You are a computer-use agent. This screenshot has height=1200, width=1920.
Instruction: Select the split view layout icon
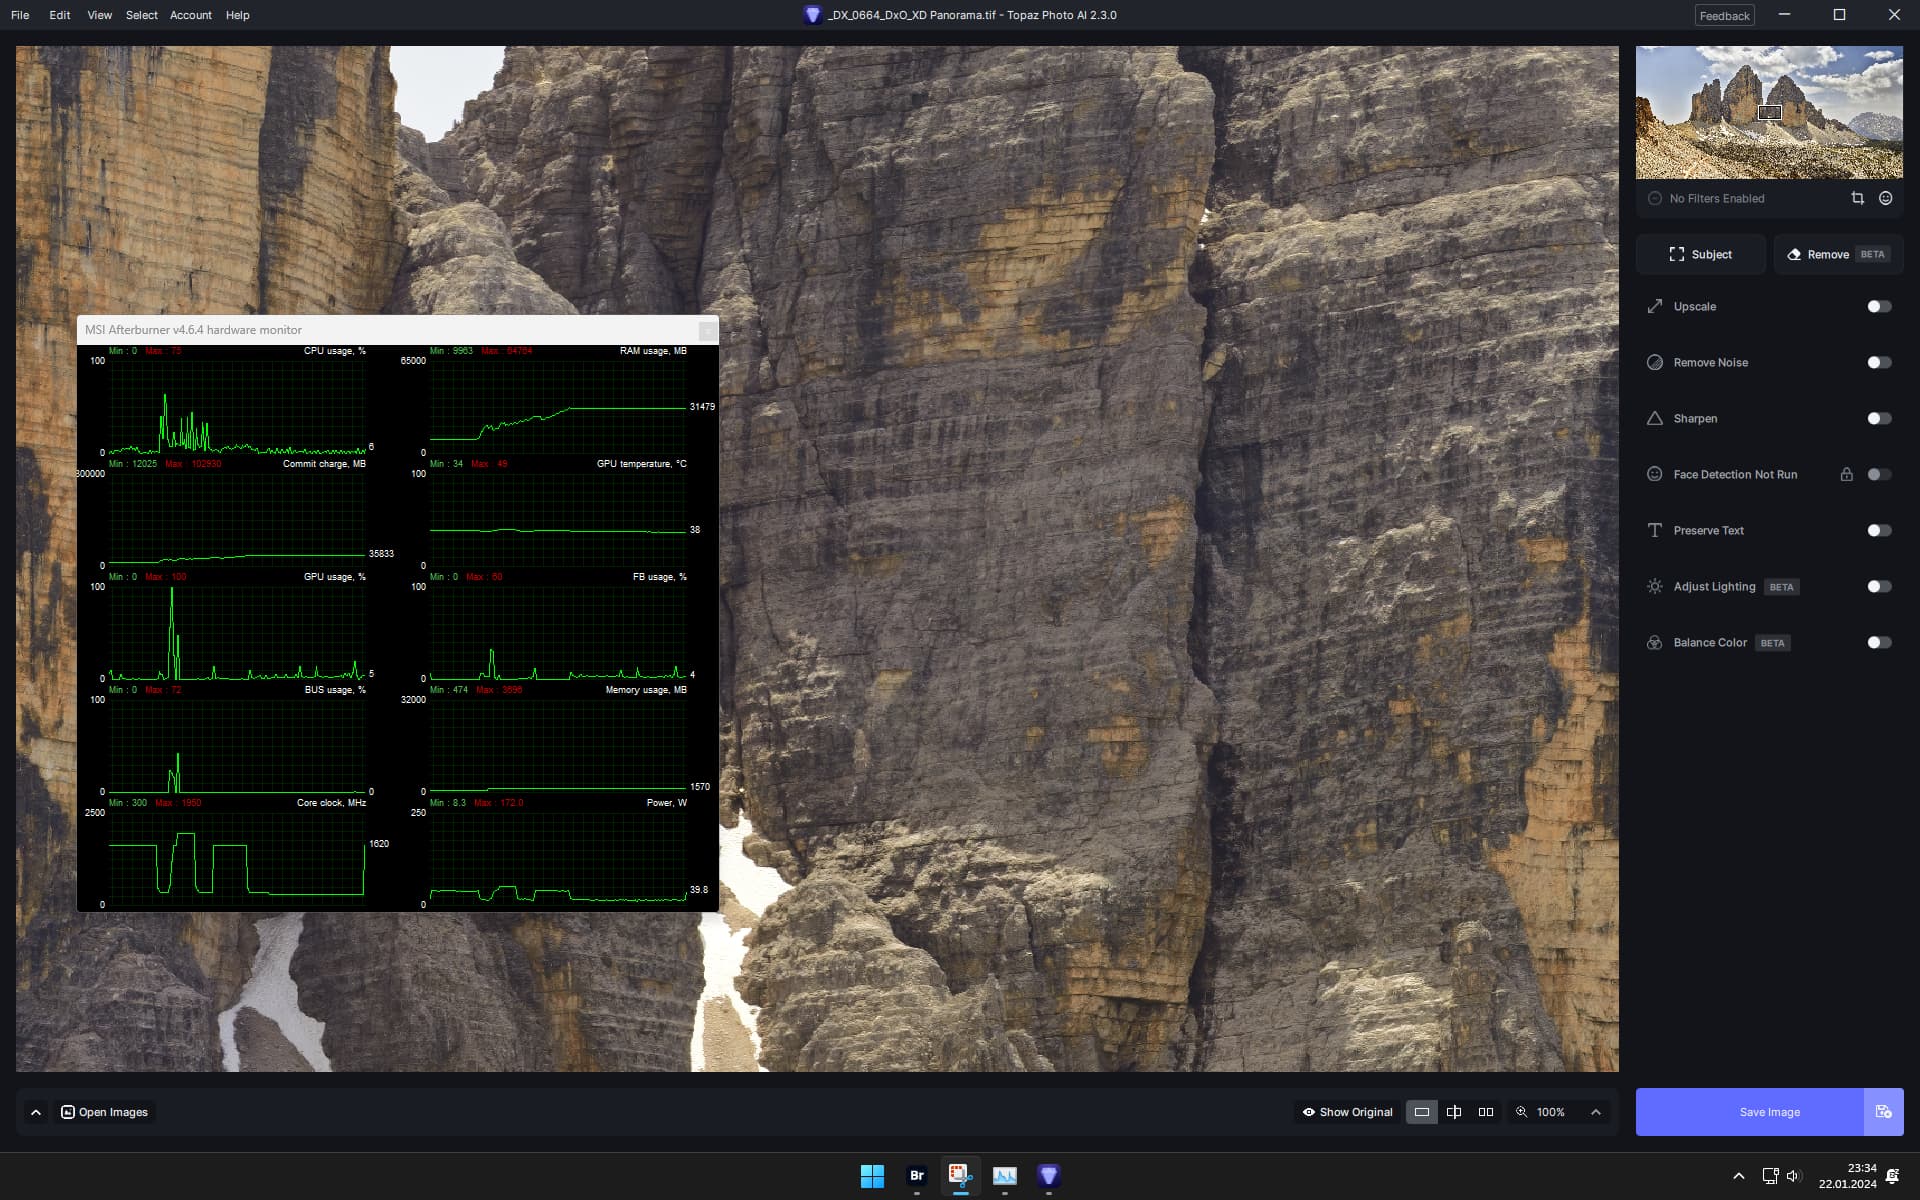[x=1454, y=1112]
